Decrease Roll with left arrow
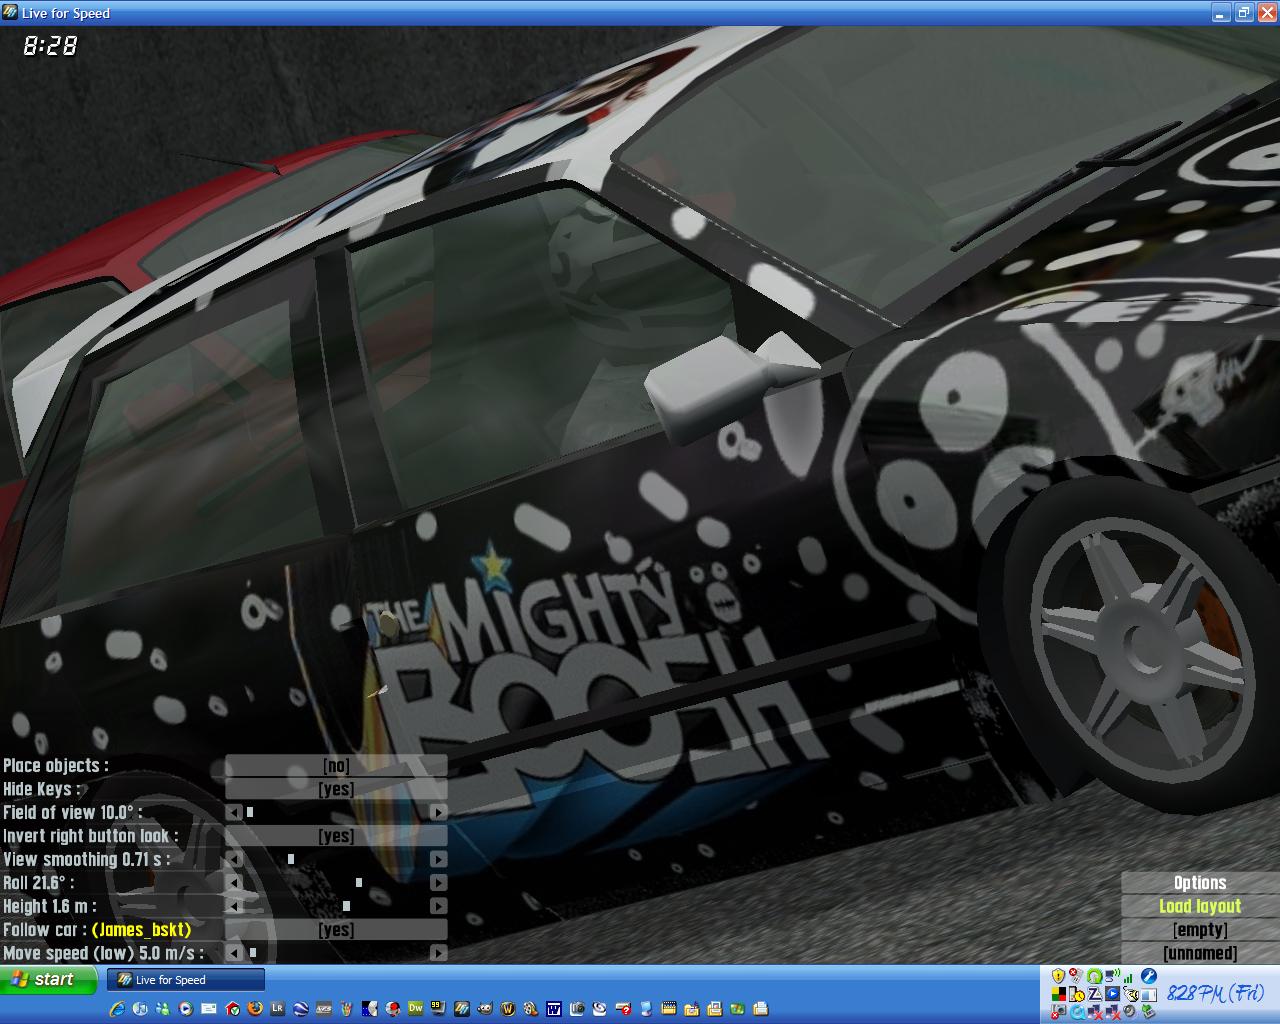Screen dimensions: 1280x1024 (x=234, y=883)
